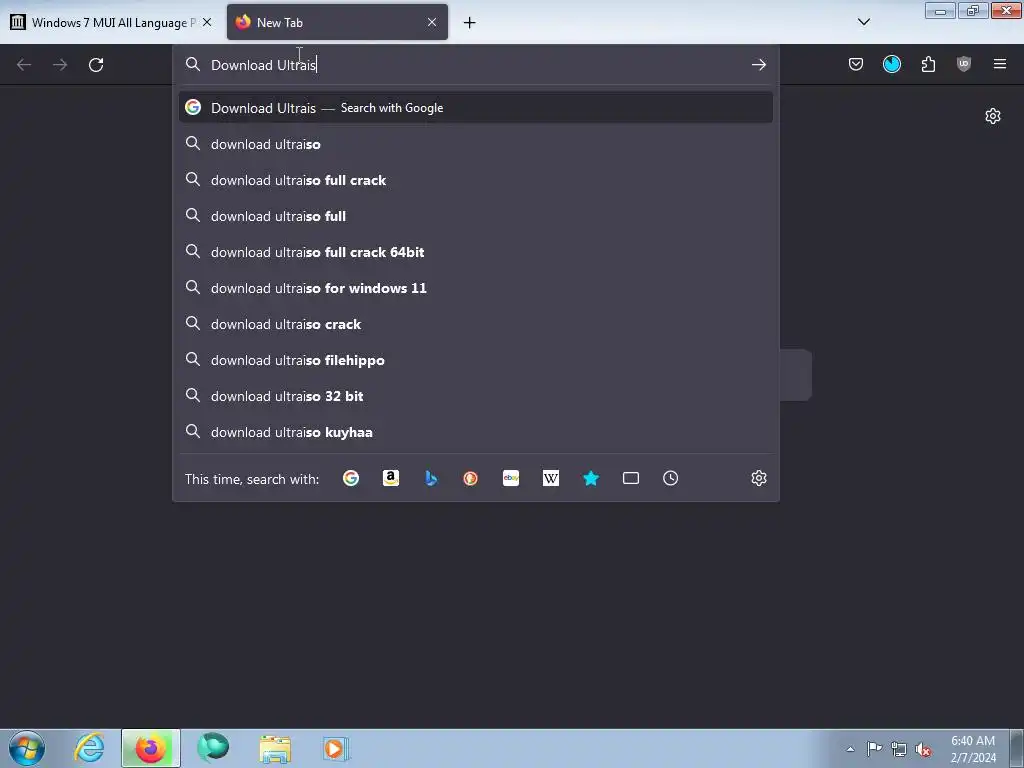Launch Internet Explorer from the taskbar
The height and width of the screenshot is (768, 1024).
(x=89, y=748)
